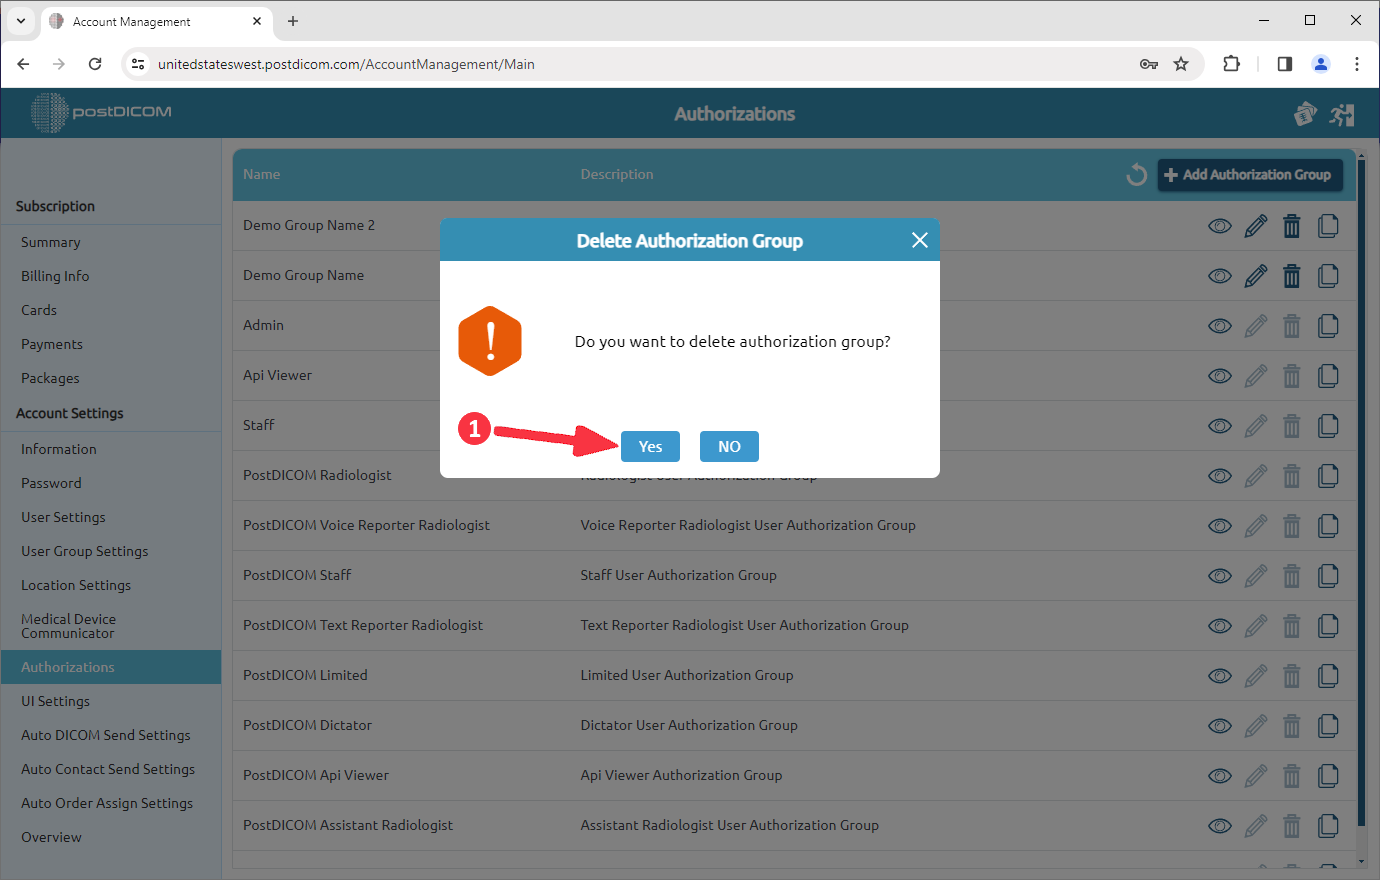Viewport: 1380px width, 880px height.
Task: Open the logout icon in the header
Action: 1342,114
